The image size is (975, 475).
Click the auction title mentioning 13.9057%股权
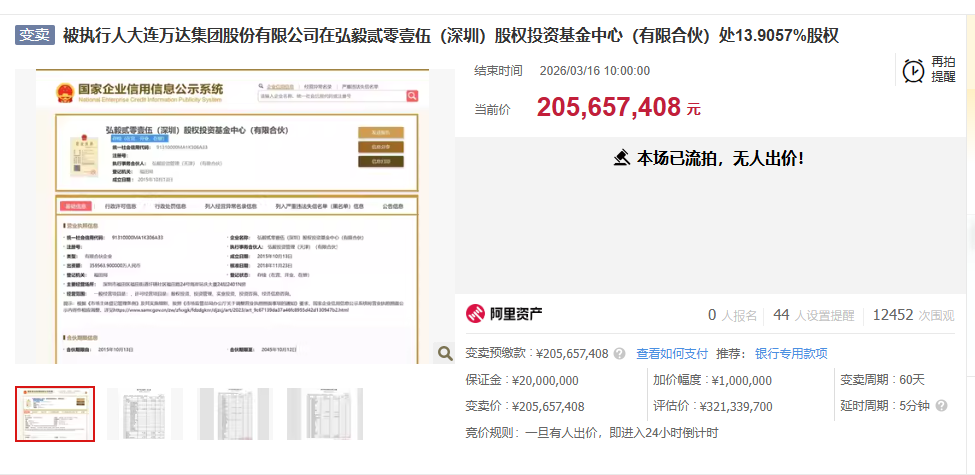click(451, 35)
